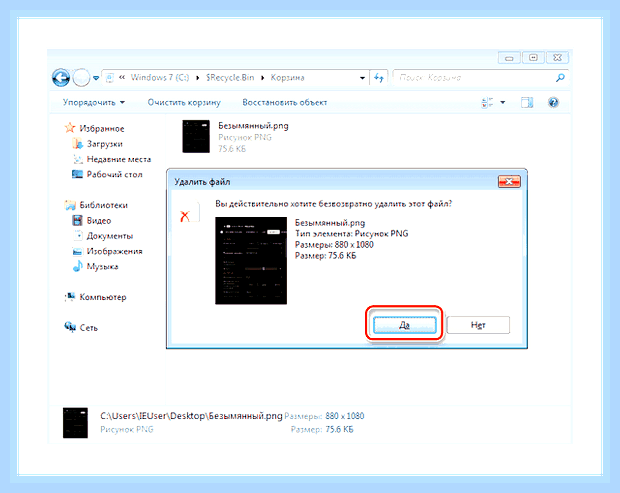
Task: Click the location icon in the address bar
Action: [110, 78]
